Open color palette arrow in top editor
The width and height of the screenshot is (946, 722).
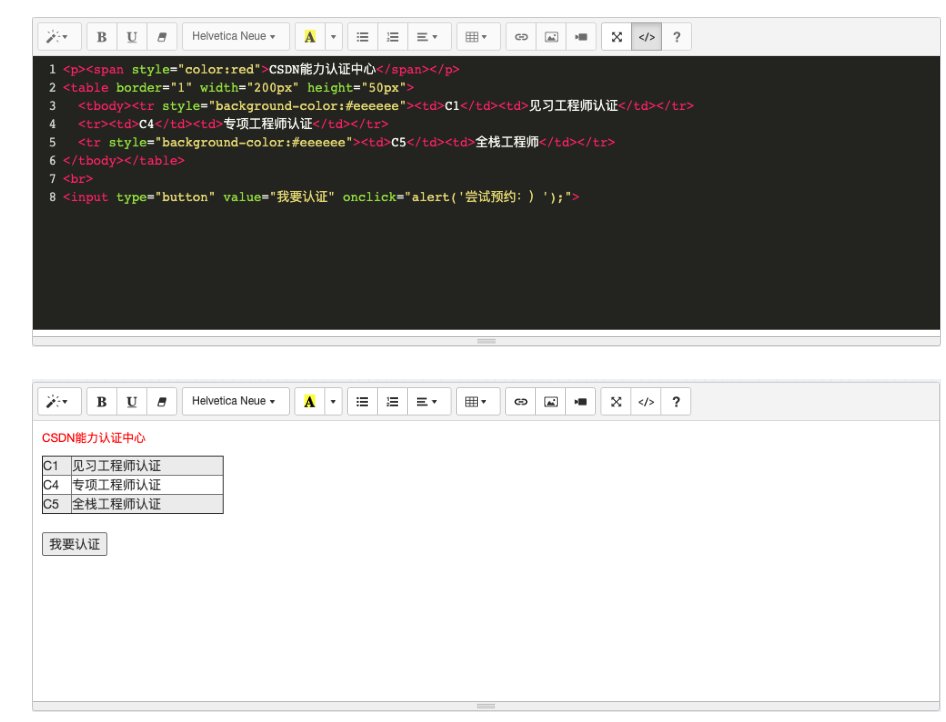click(334, 37)
